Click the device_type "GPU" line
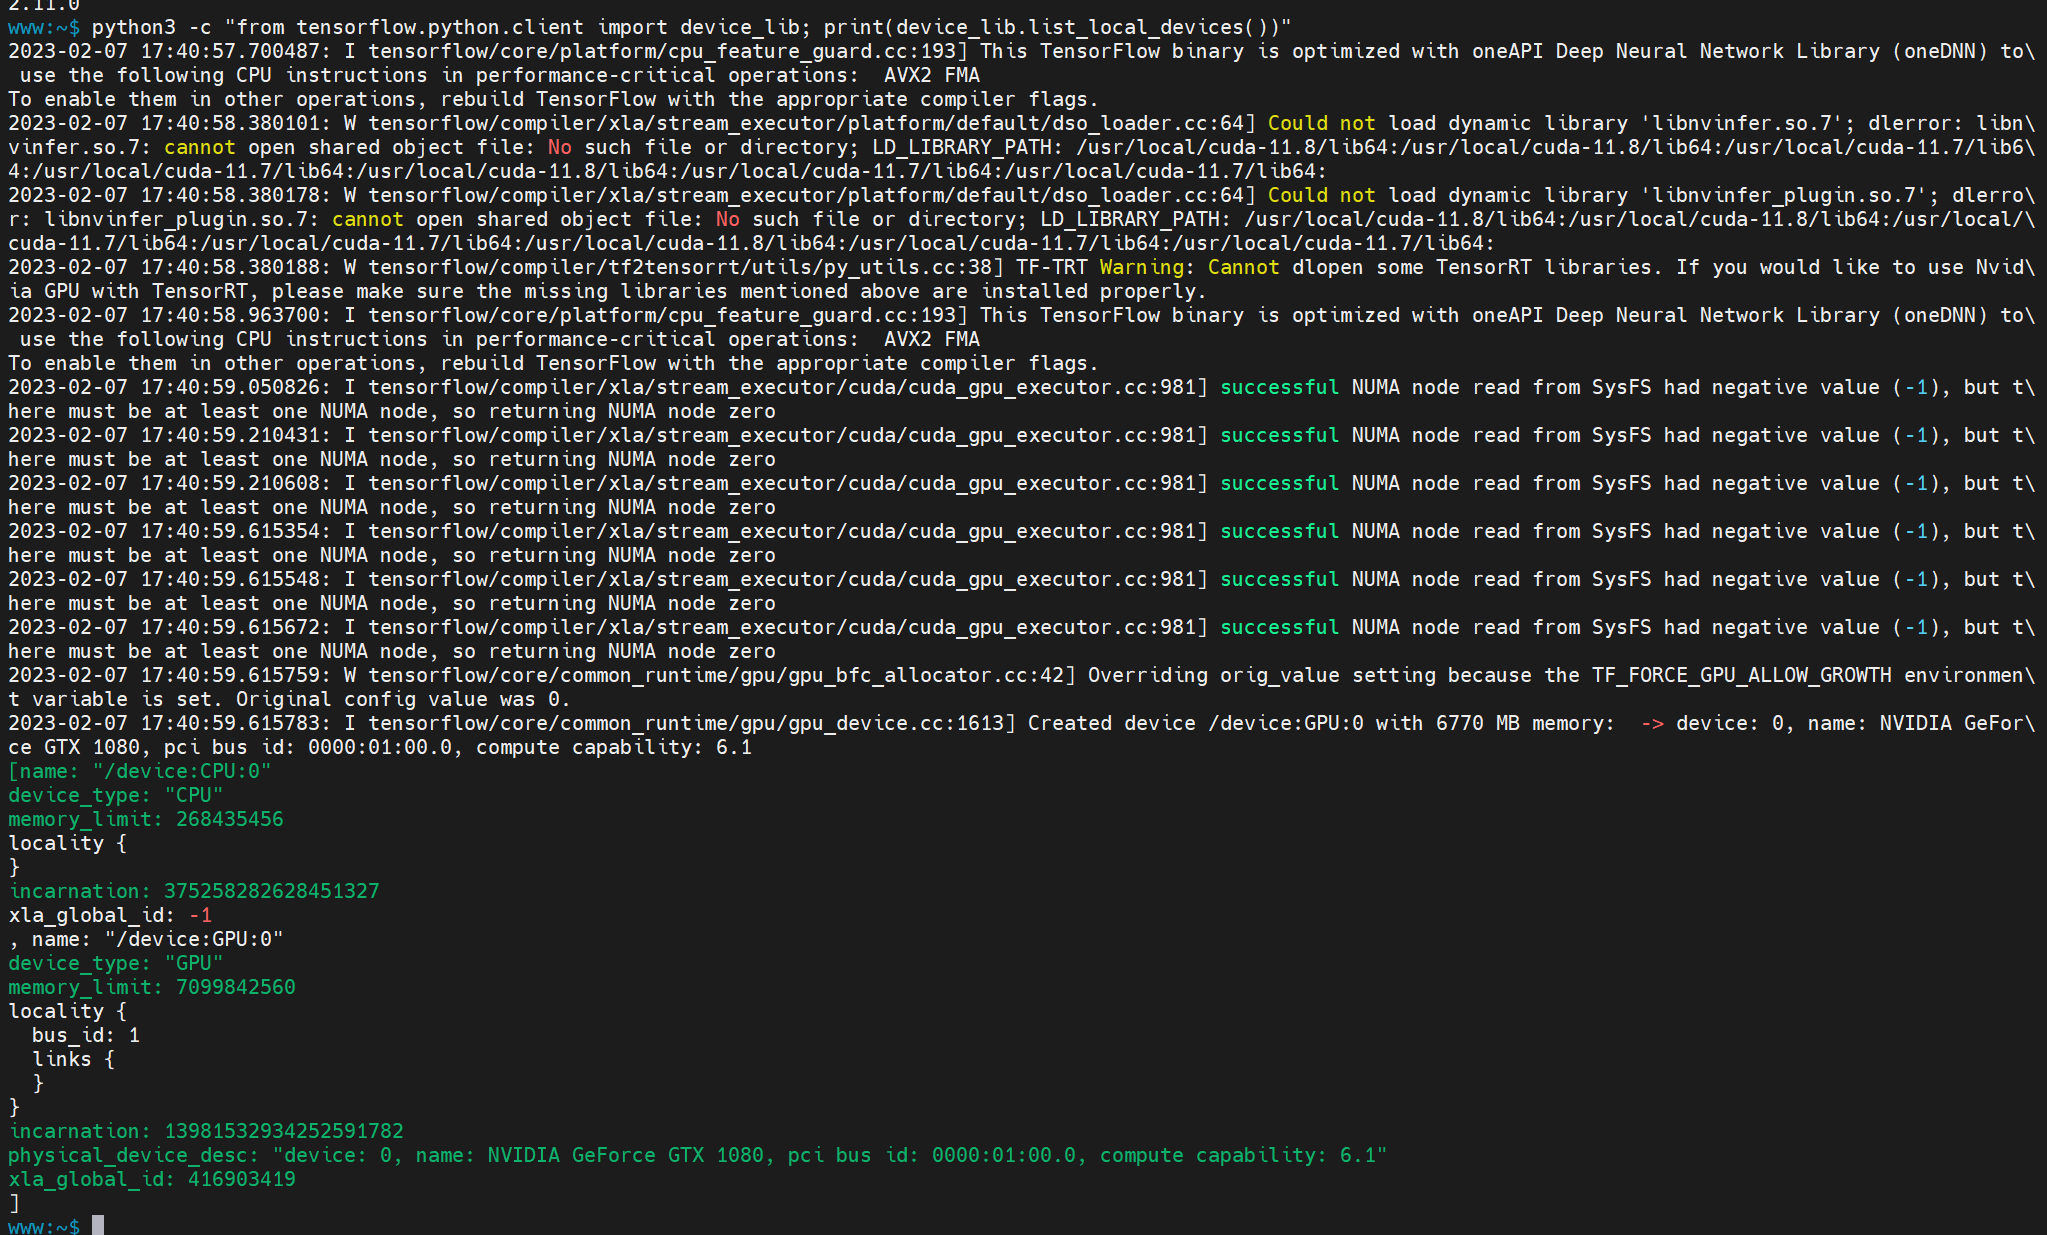This screenshot has width=2047, height=1235. (x=116, y=963)
